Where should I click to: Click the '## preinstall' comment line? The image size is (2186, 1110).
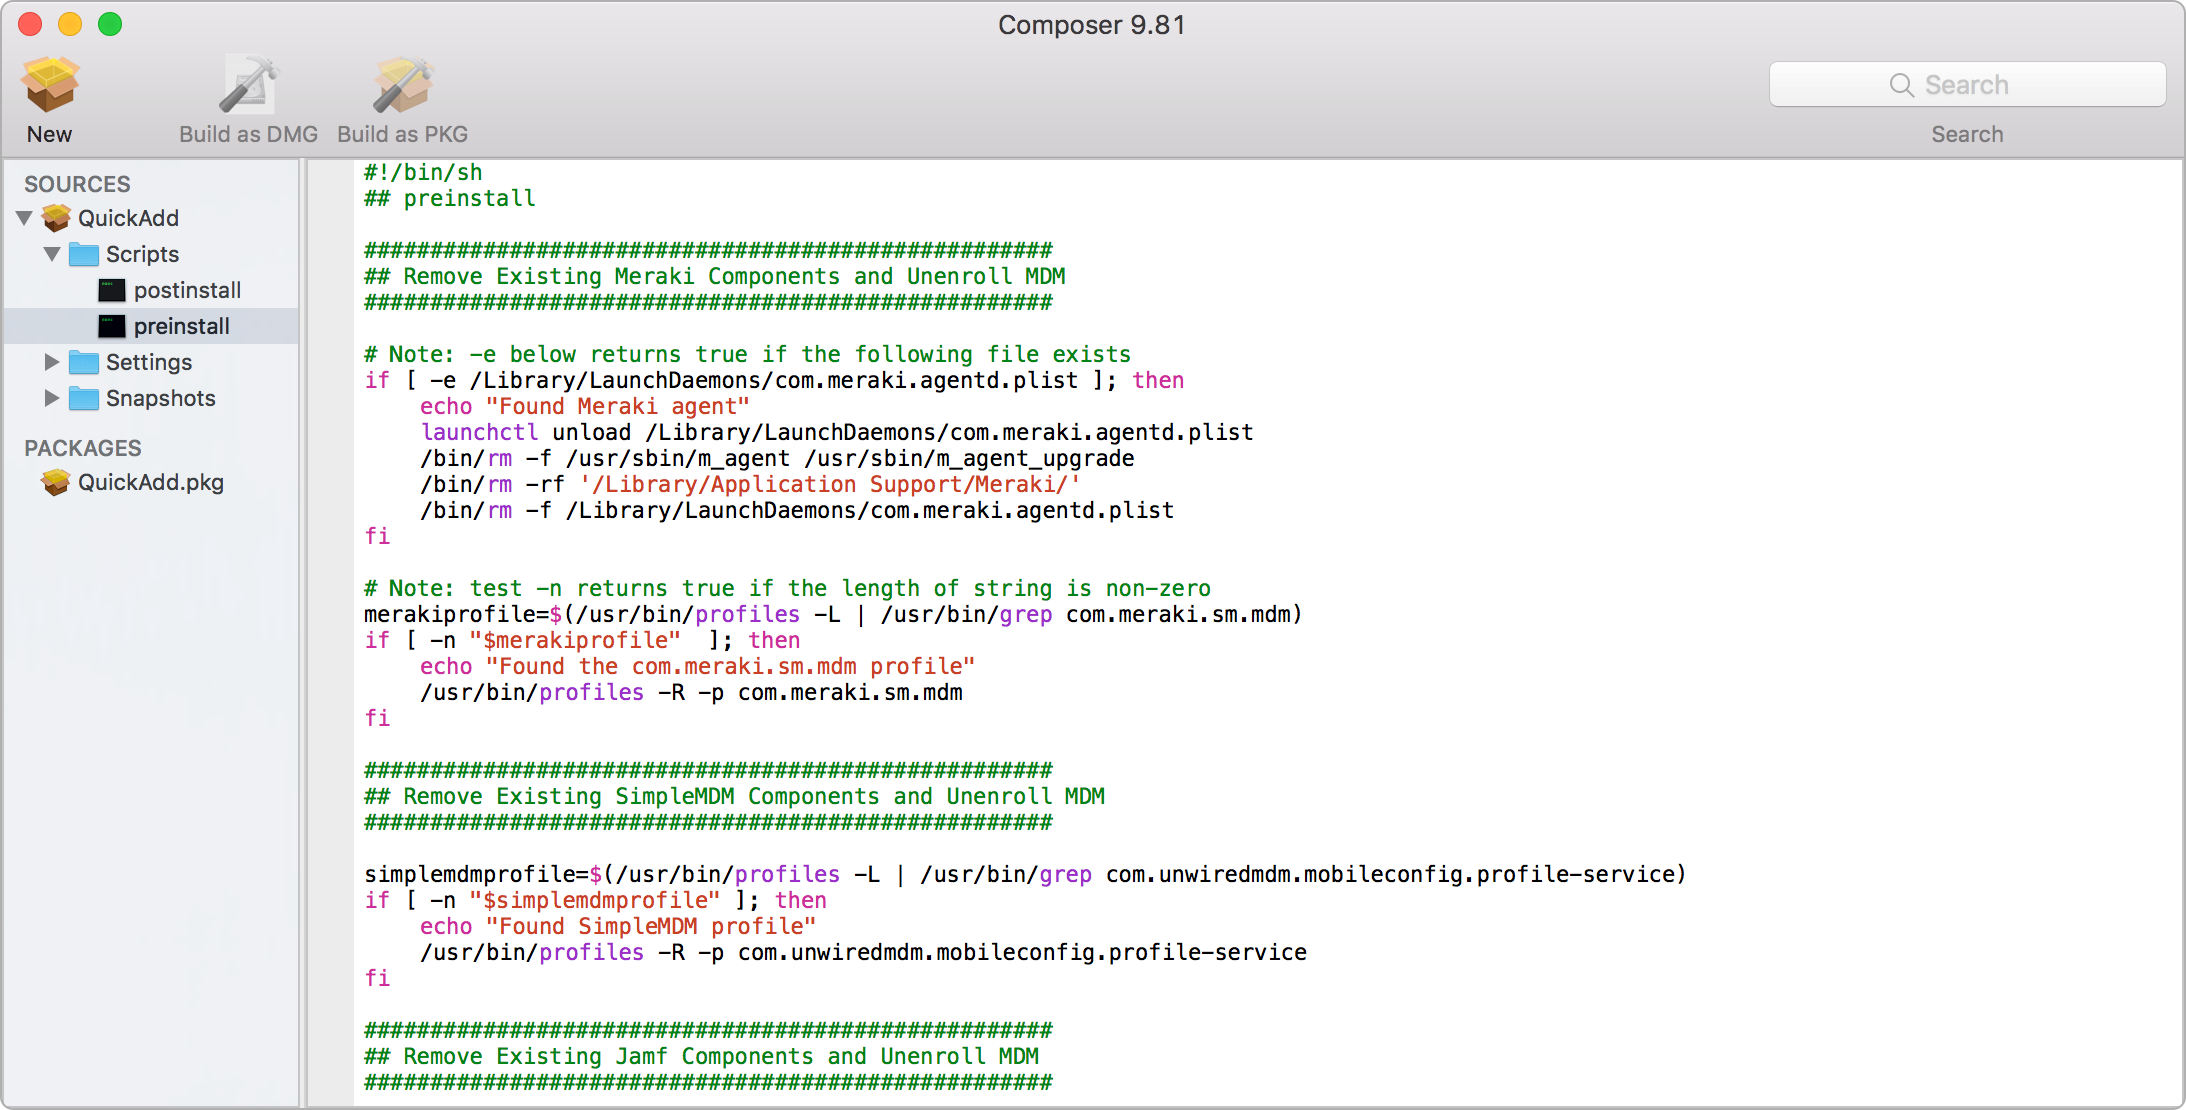pos(450,198)
